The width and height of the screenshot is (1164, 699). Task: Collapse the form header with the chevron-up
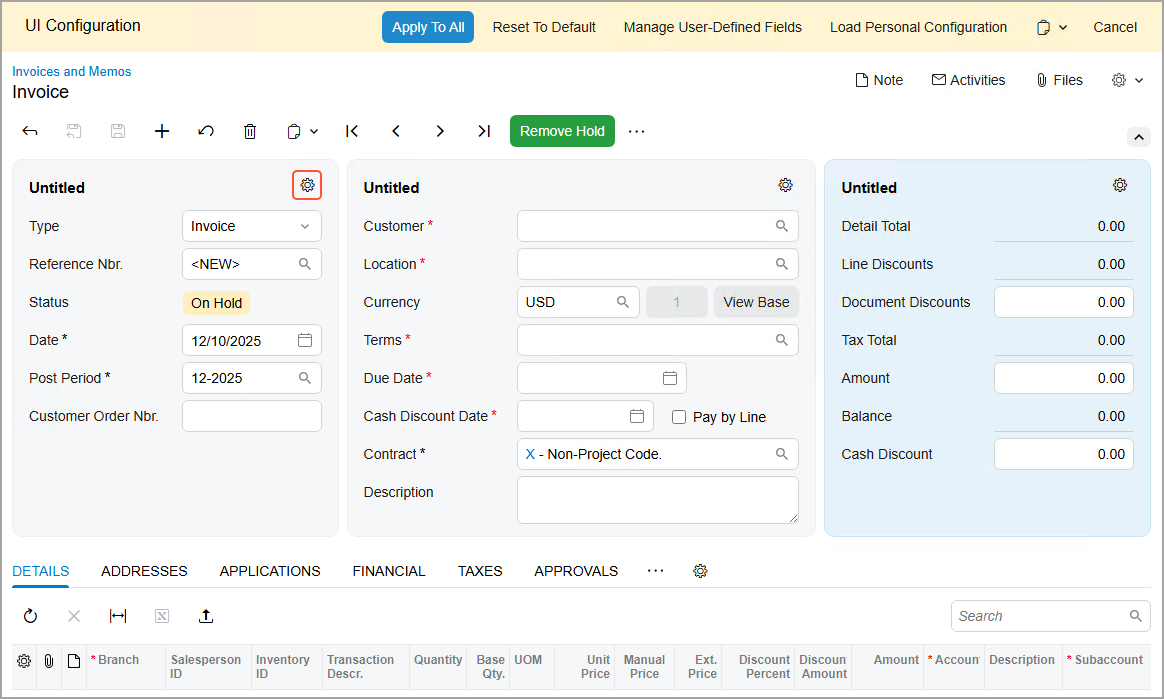1139,137
